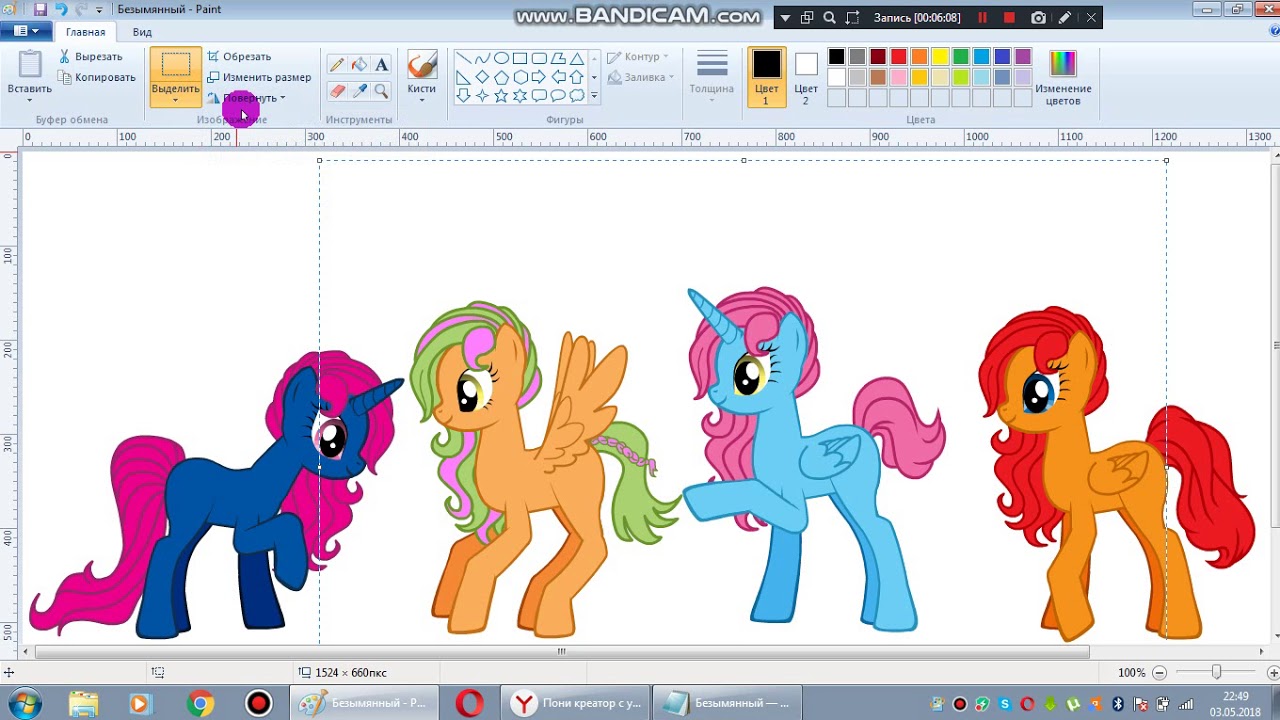The image size is (1280, 720).
Task: Choose the oval shape
Action: click(x=501, y=58)
